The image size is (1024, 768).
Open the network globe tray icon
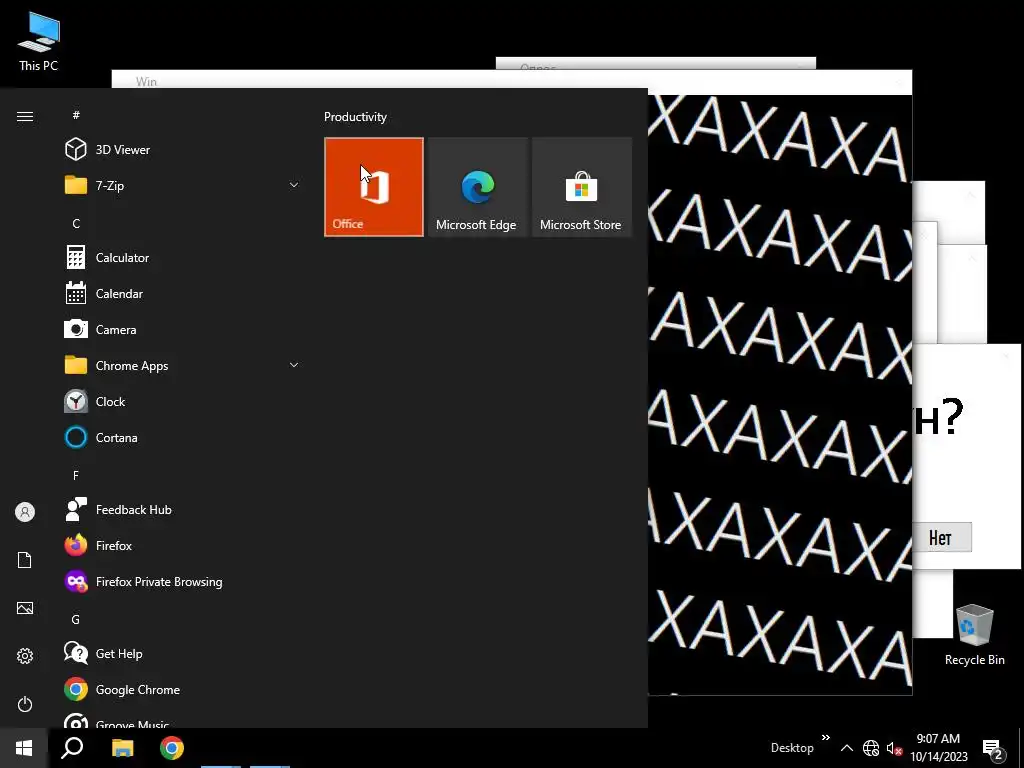click(x=871, y=748)
